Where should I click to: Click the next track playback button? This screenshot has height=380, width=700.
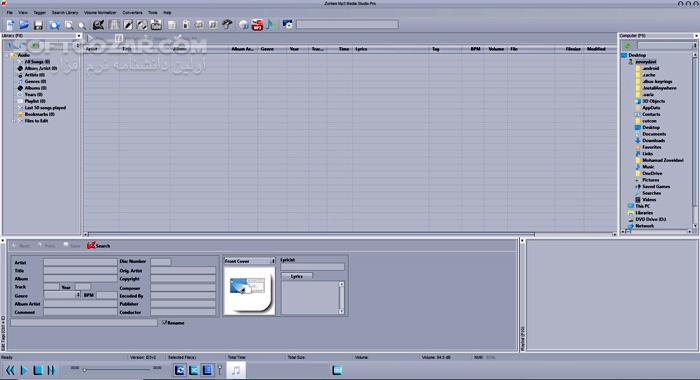pos(51,370)
